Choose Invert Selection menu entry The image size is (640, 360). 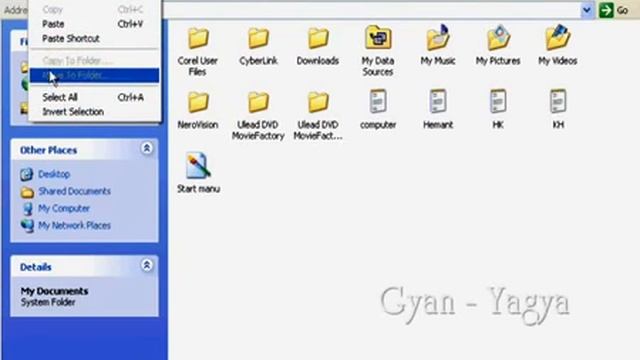[94, 112]
